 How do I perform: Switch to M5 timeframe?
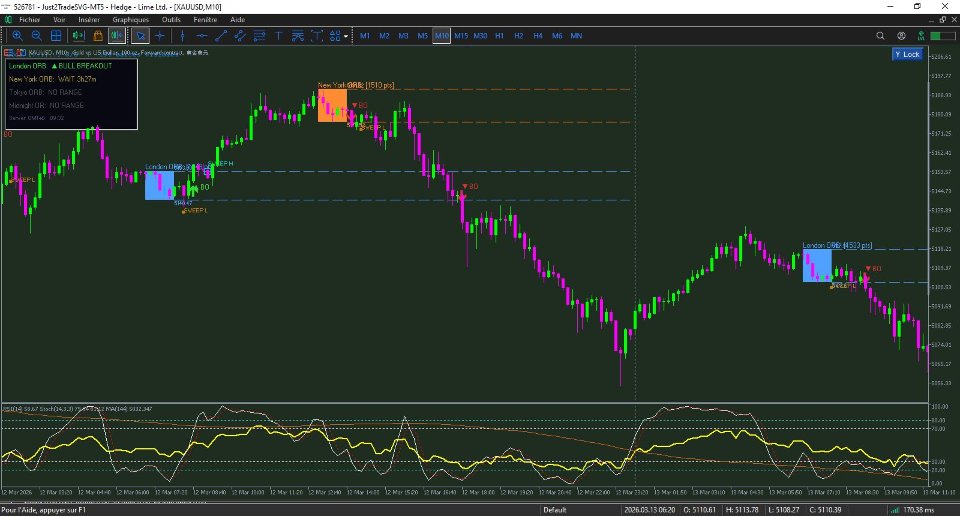coord(422,36)
